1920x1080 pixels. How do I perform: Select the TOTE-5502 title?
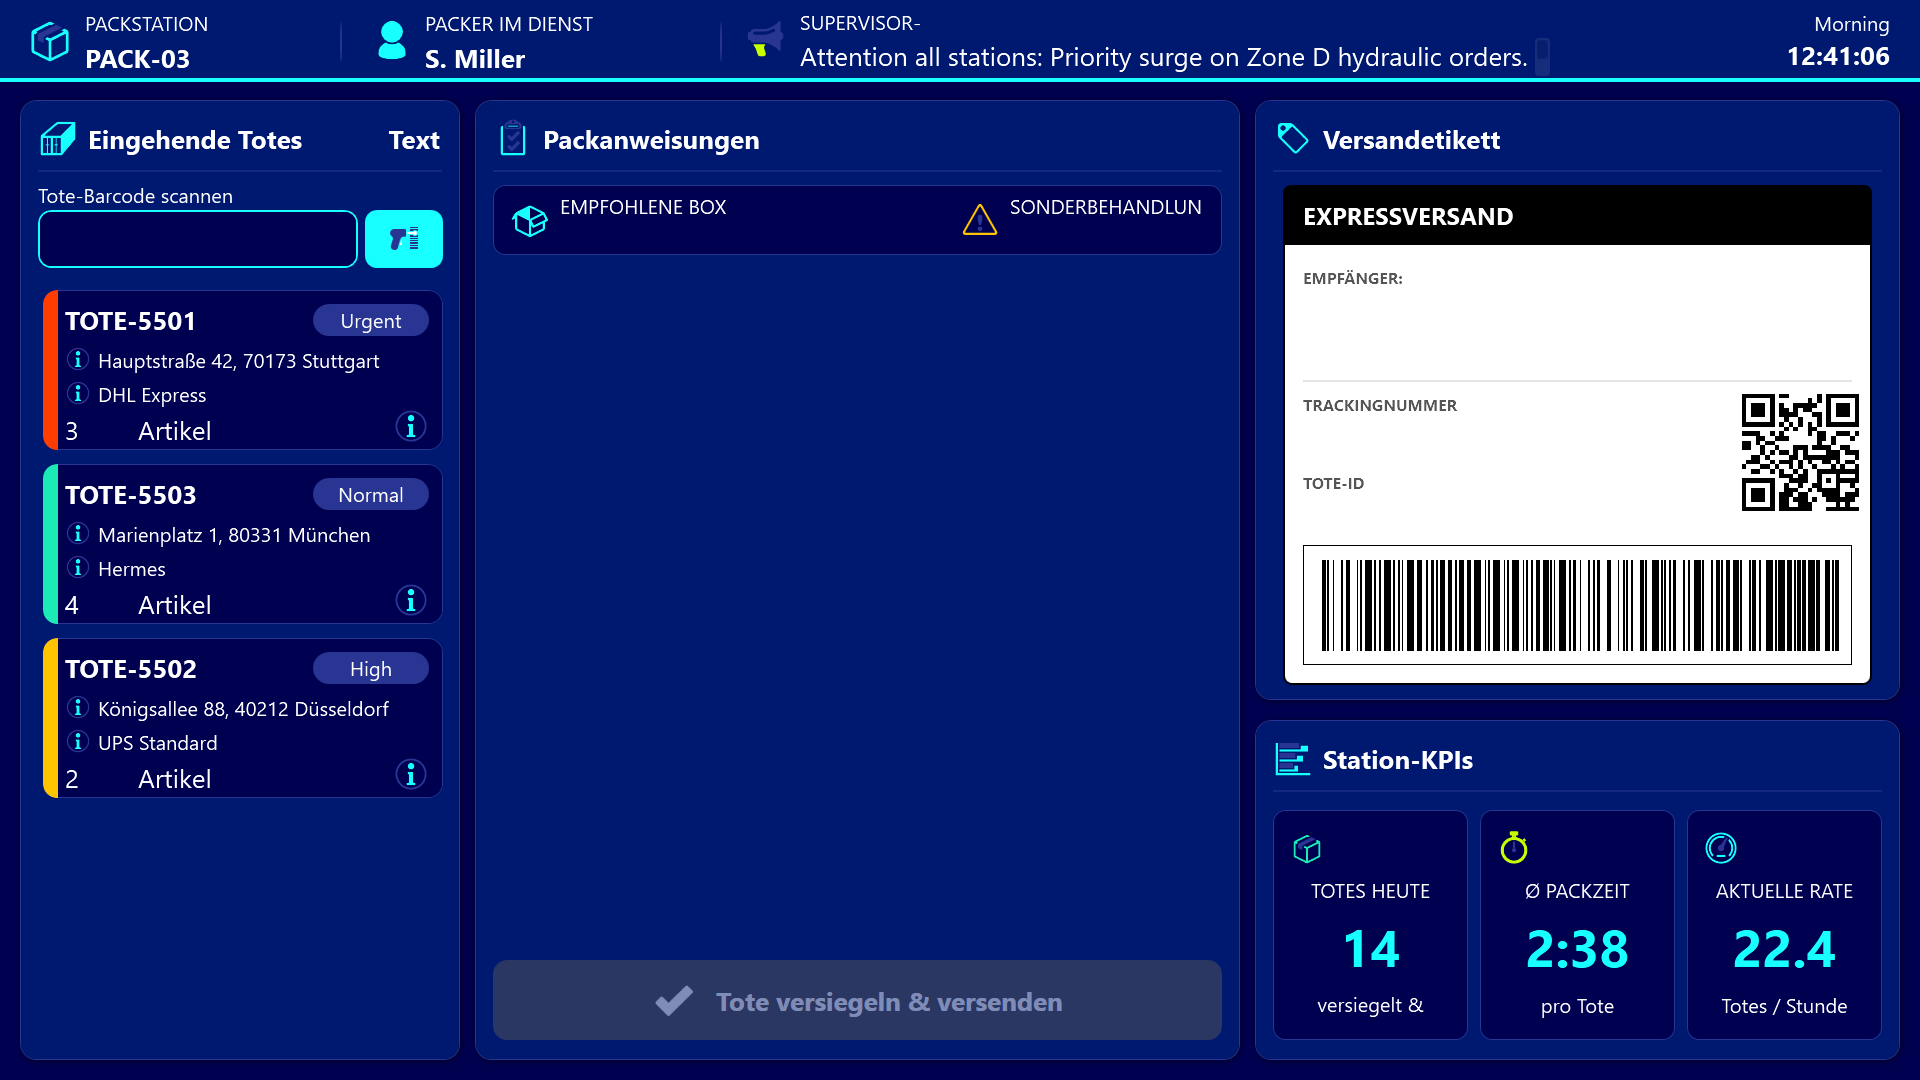point(131,669)
